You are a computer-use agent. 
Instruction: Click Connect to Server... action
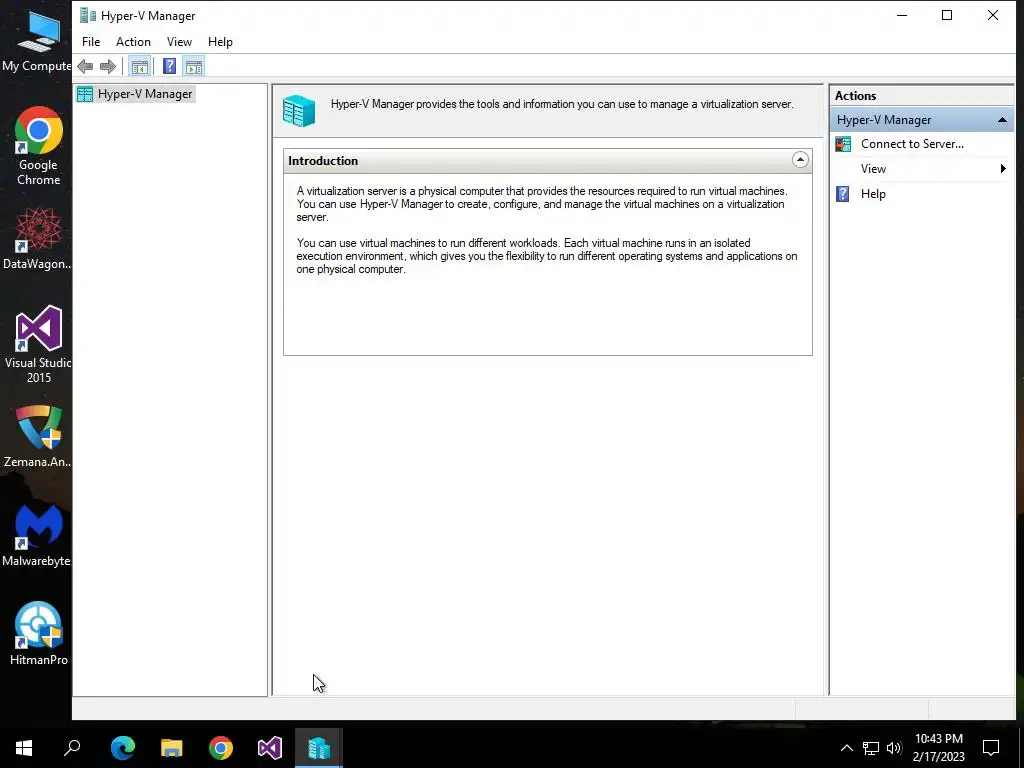tap(912, 144)
